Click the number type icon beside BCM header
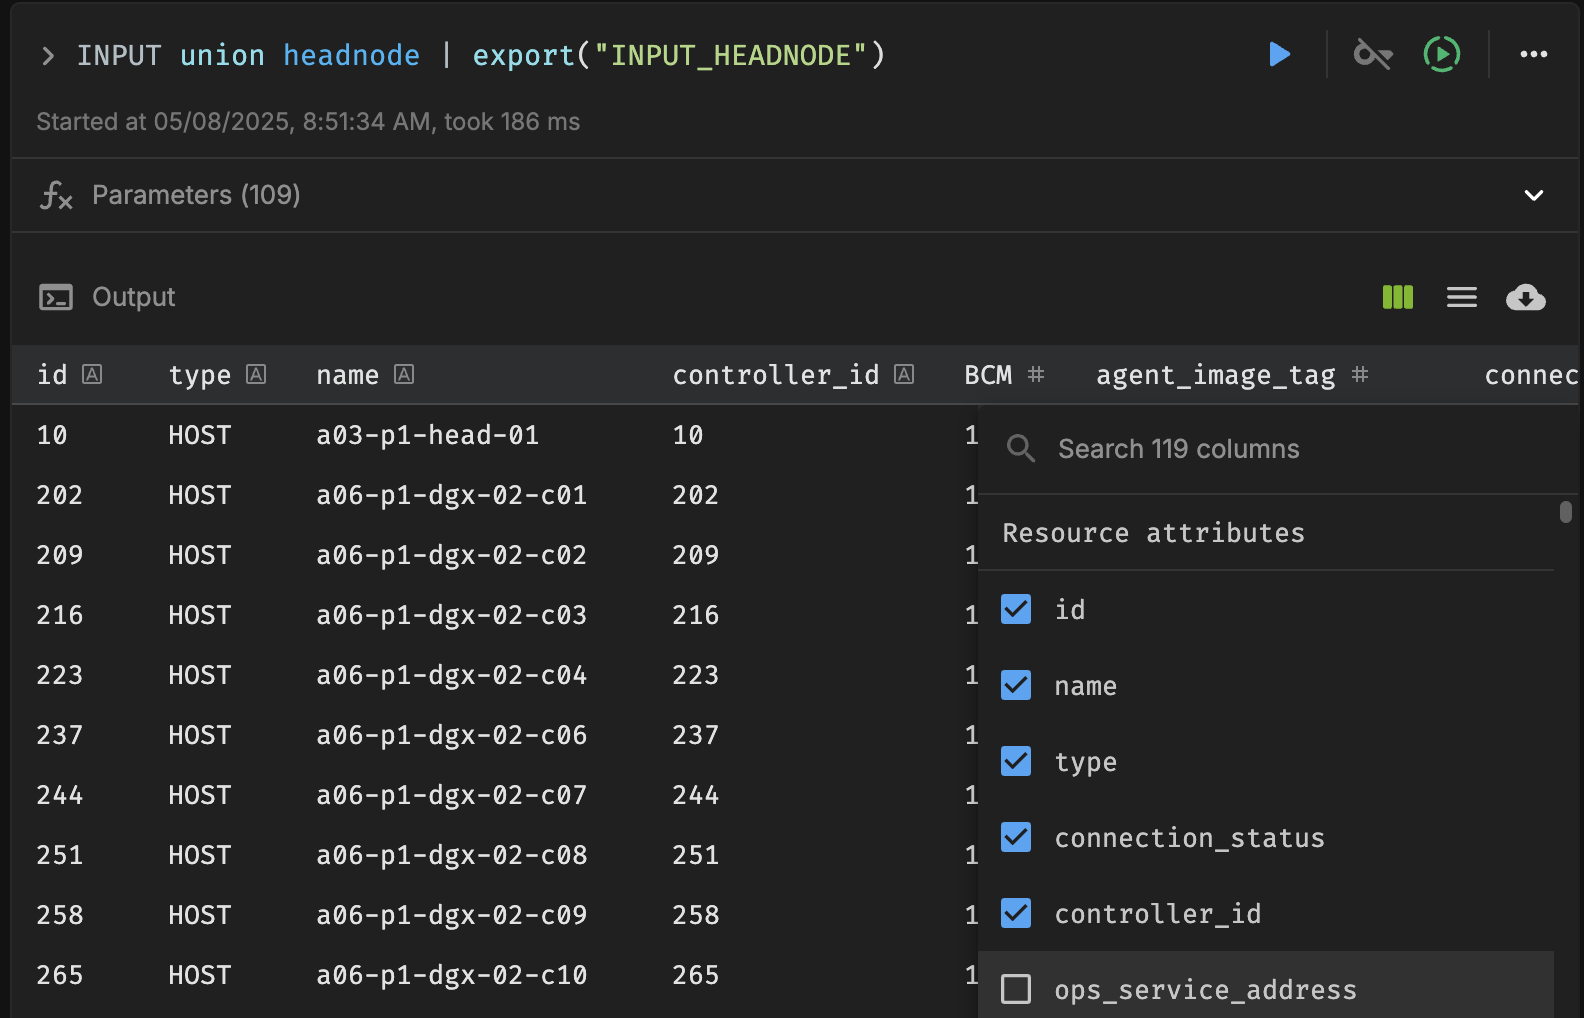 tap(1036, 375)
